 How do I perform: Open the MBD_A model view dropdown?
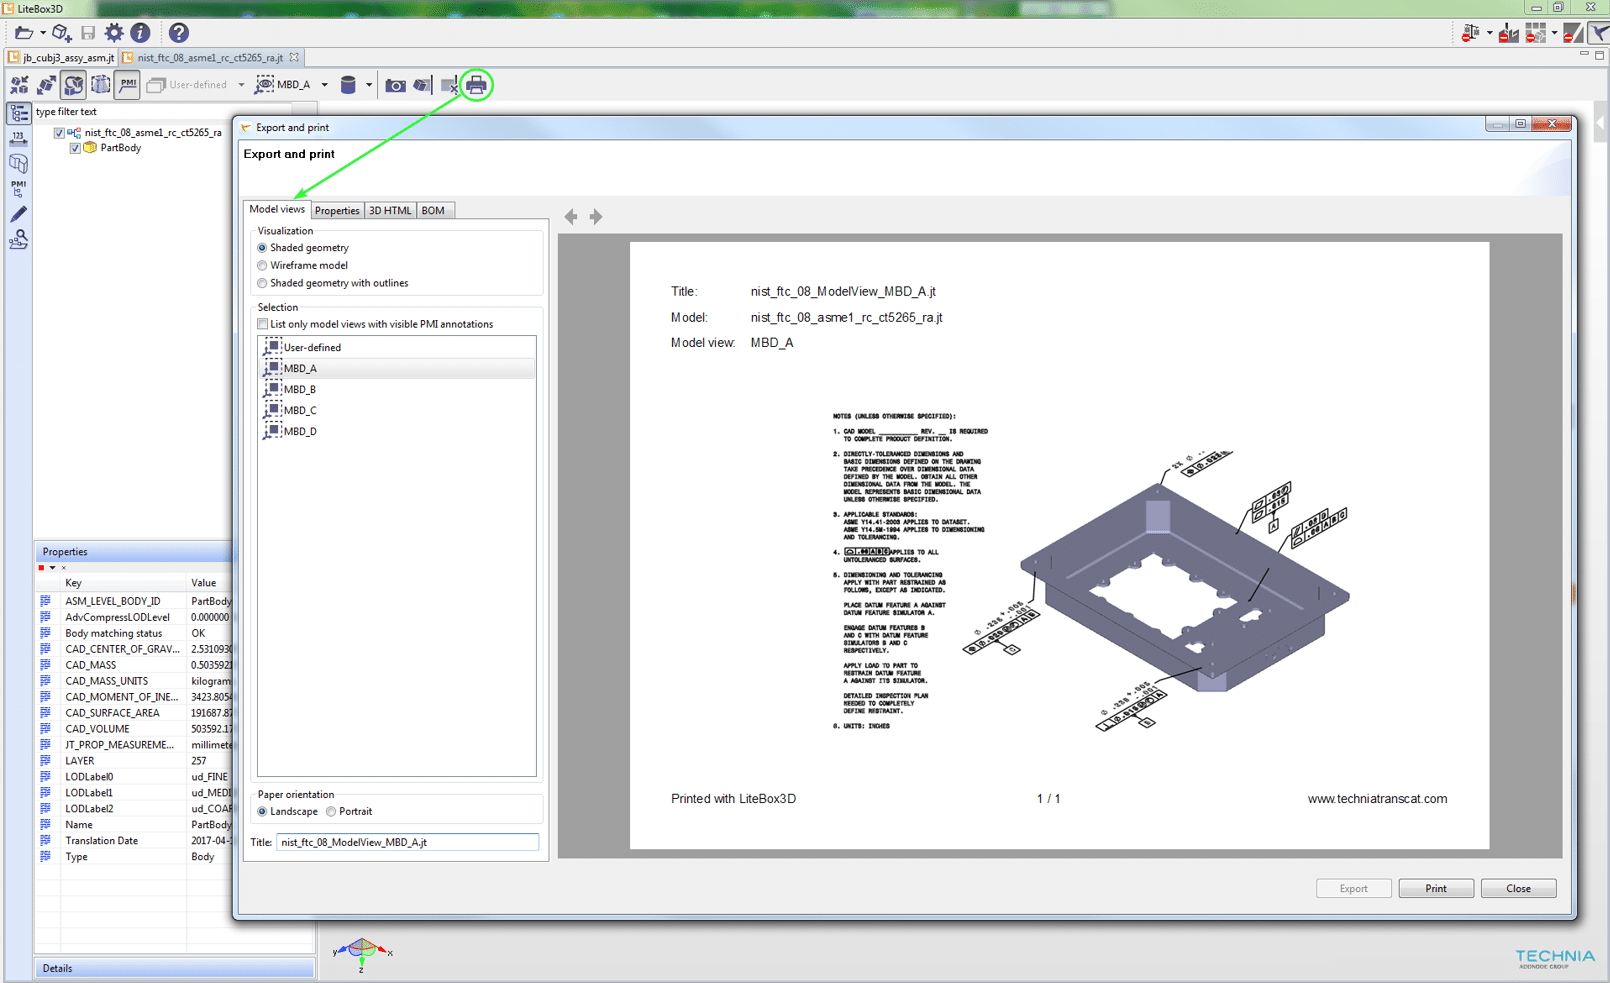(324, 85)
